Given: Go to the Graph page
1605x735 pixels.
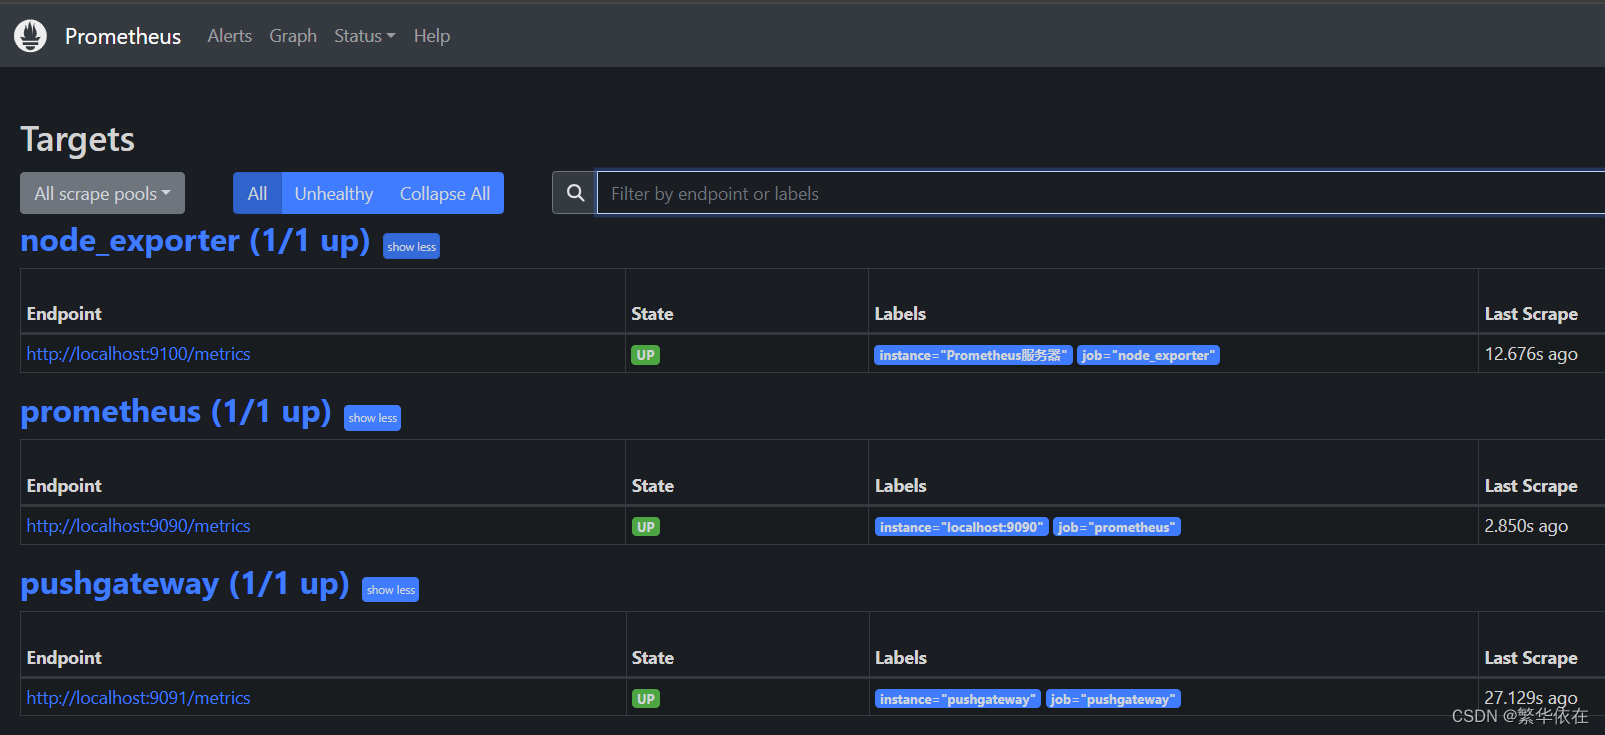Looking at the screenshot, I should pos(293,36).
